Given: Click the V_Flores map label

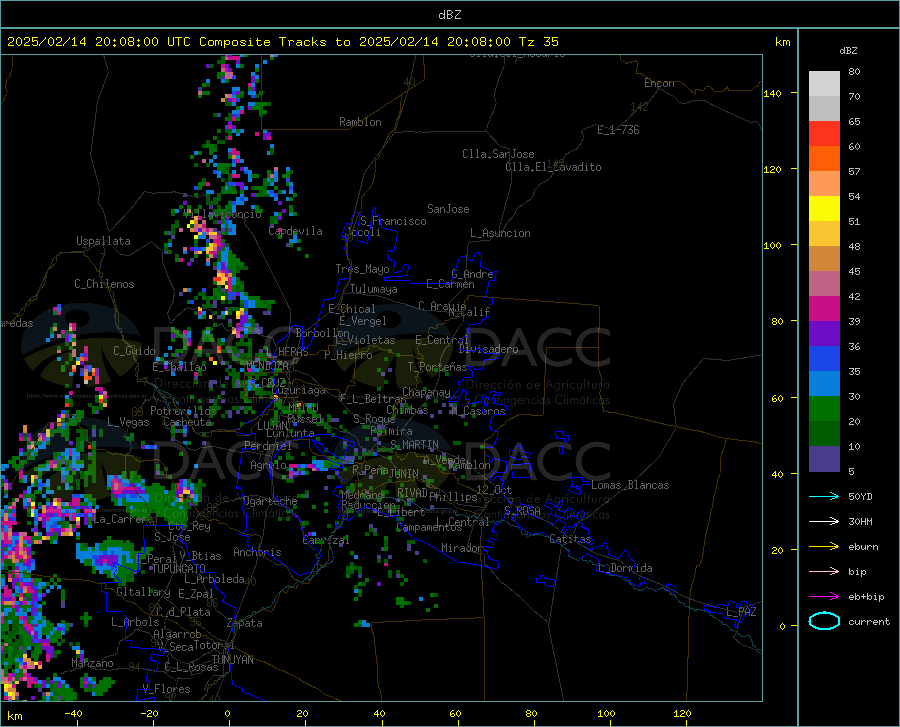Looking at the screenshot, I should pyautogui.click(x=166, y=689).
